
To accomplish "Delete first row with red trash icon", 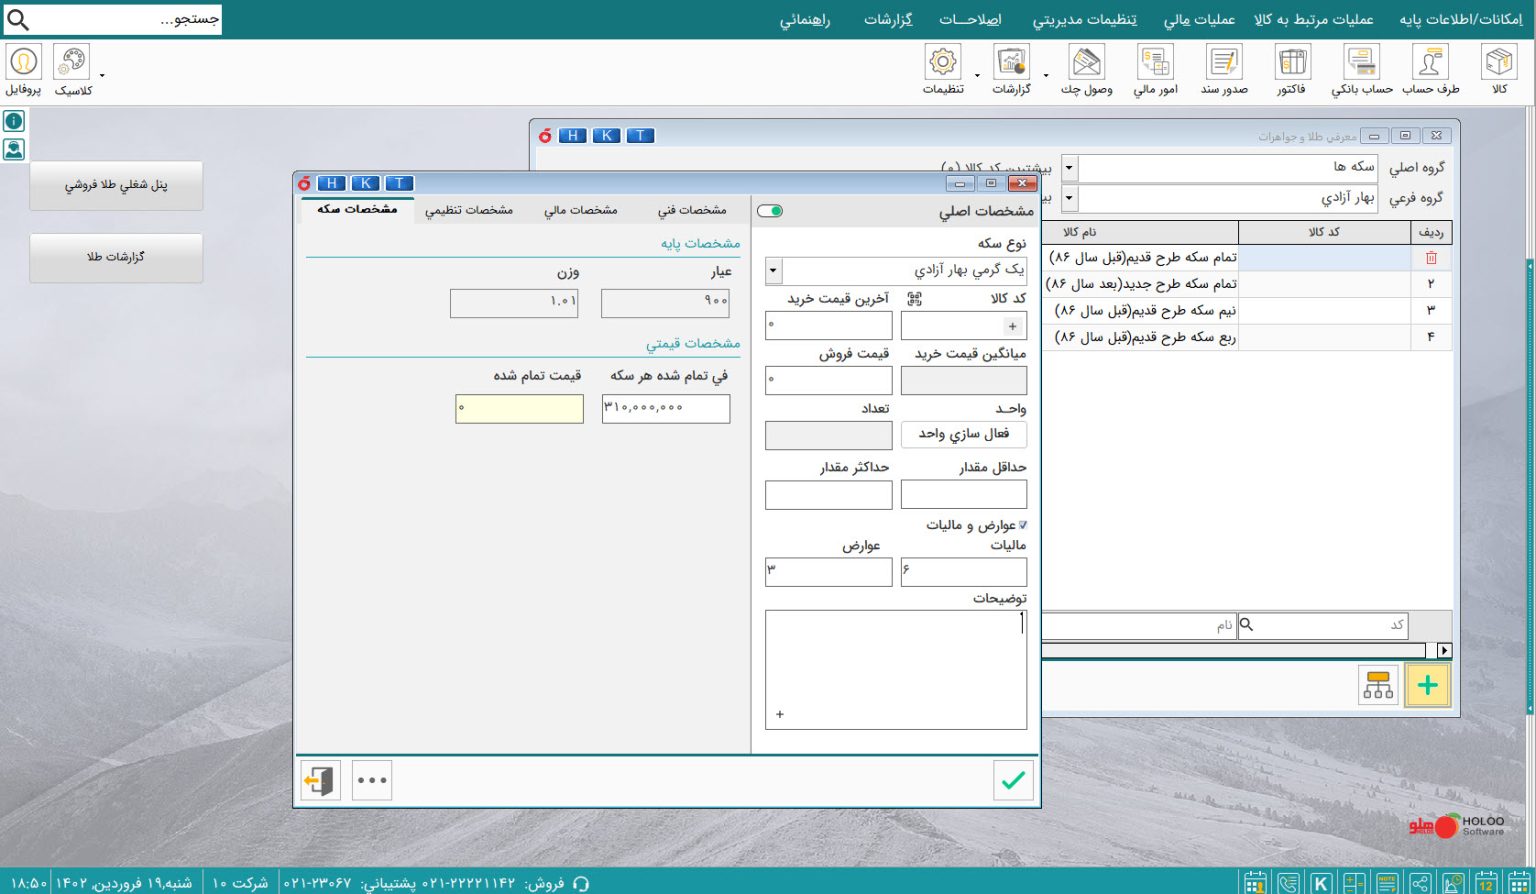I will pyautogui.click(x=1430, y=258).
